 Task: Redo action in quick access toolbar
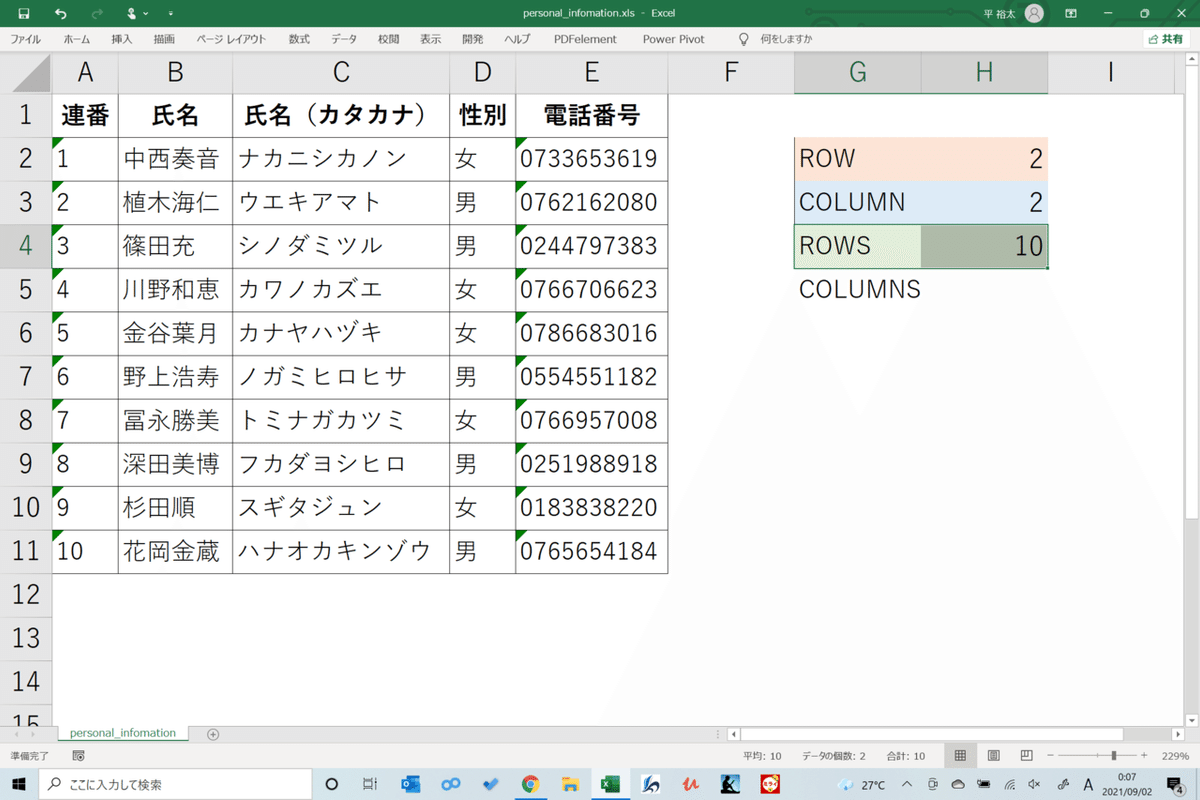pos(96,14)
